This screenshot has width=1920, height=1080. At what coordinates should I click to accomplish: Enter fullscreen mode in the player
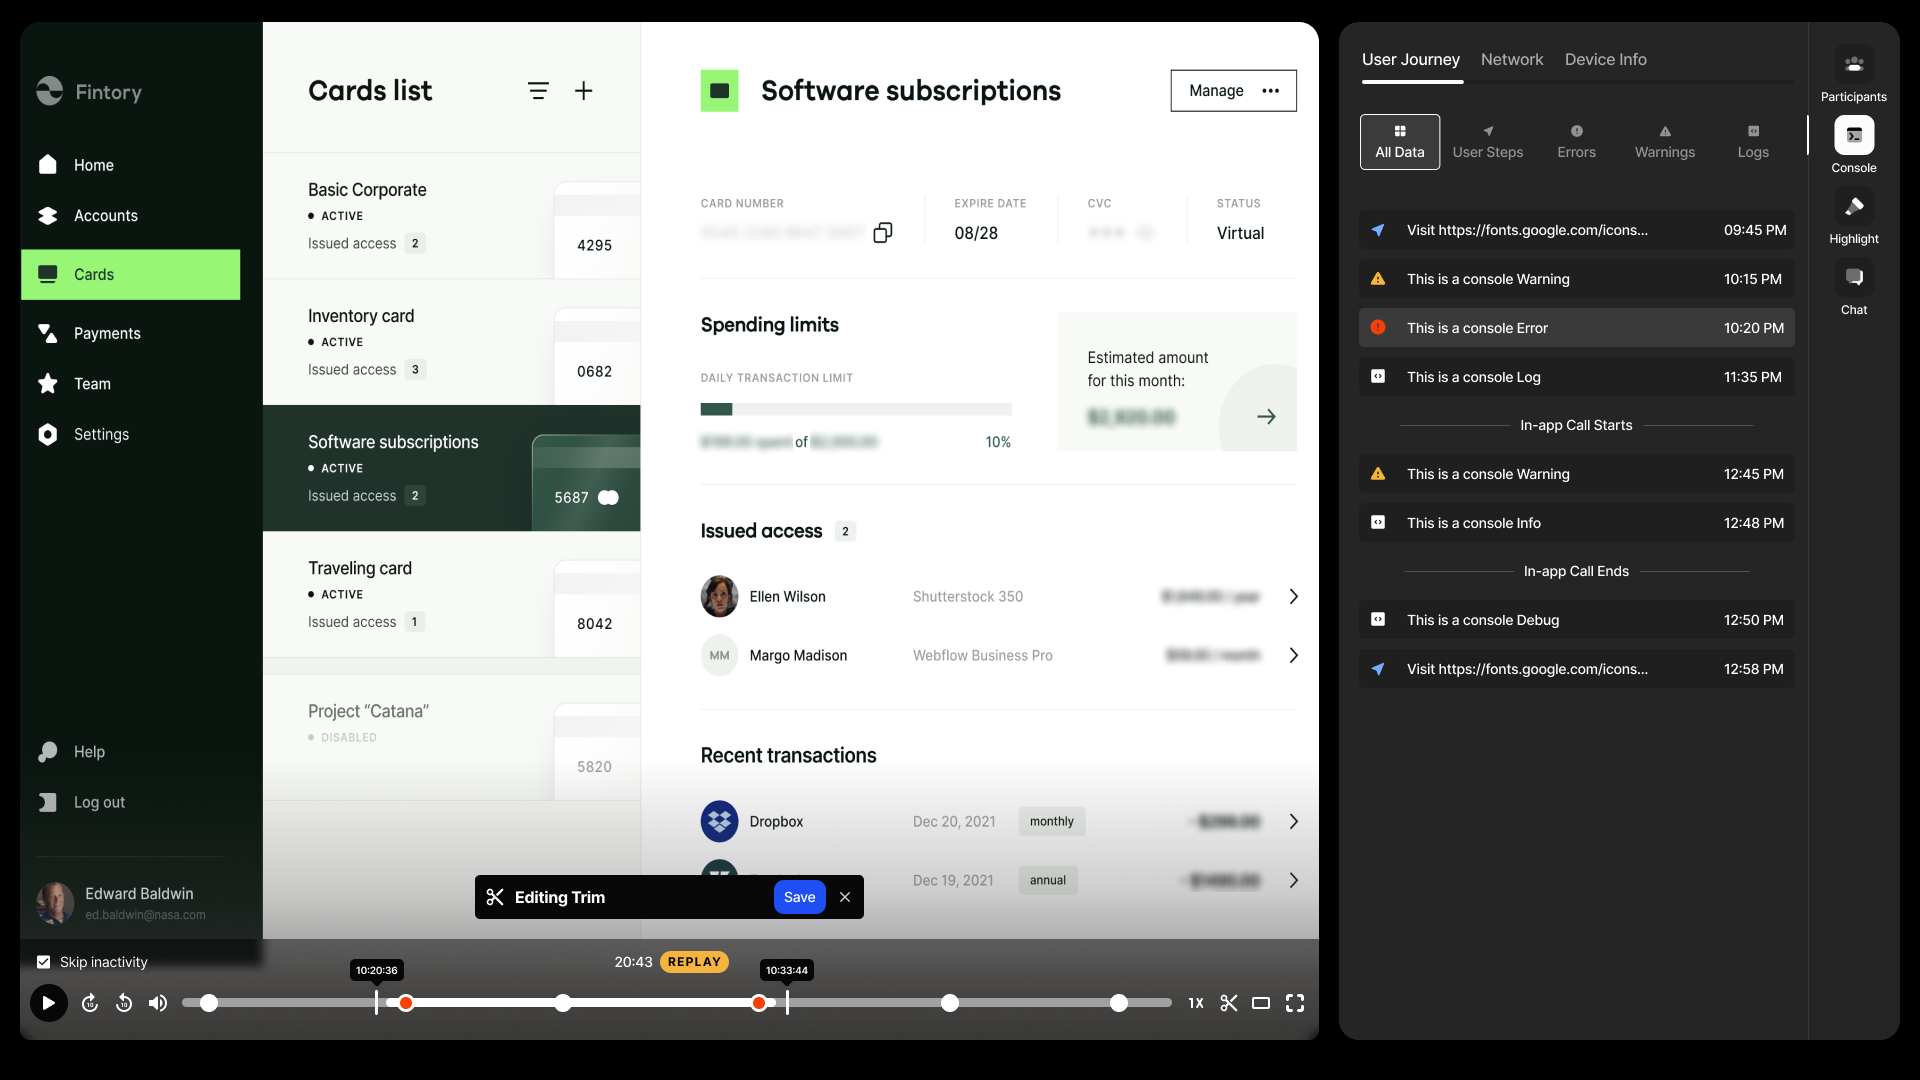pos(1295,1003)
